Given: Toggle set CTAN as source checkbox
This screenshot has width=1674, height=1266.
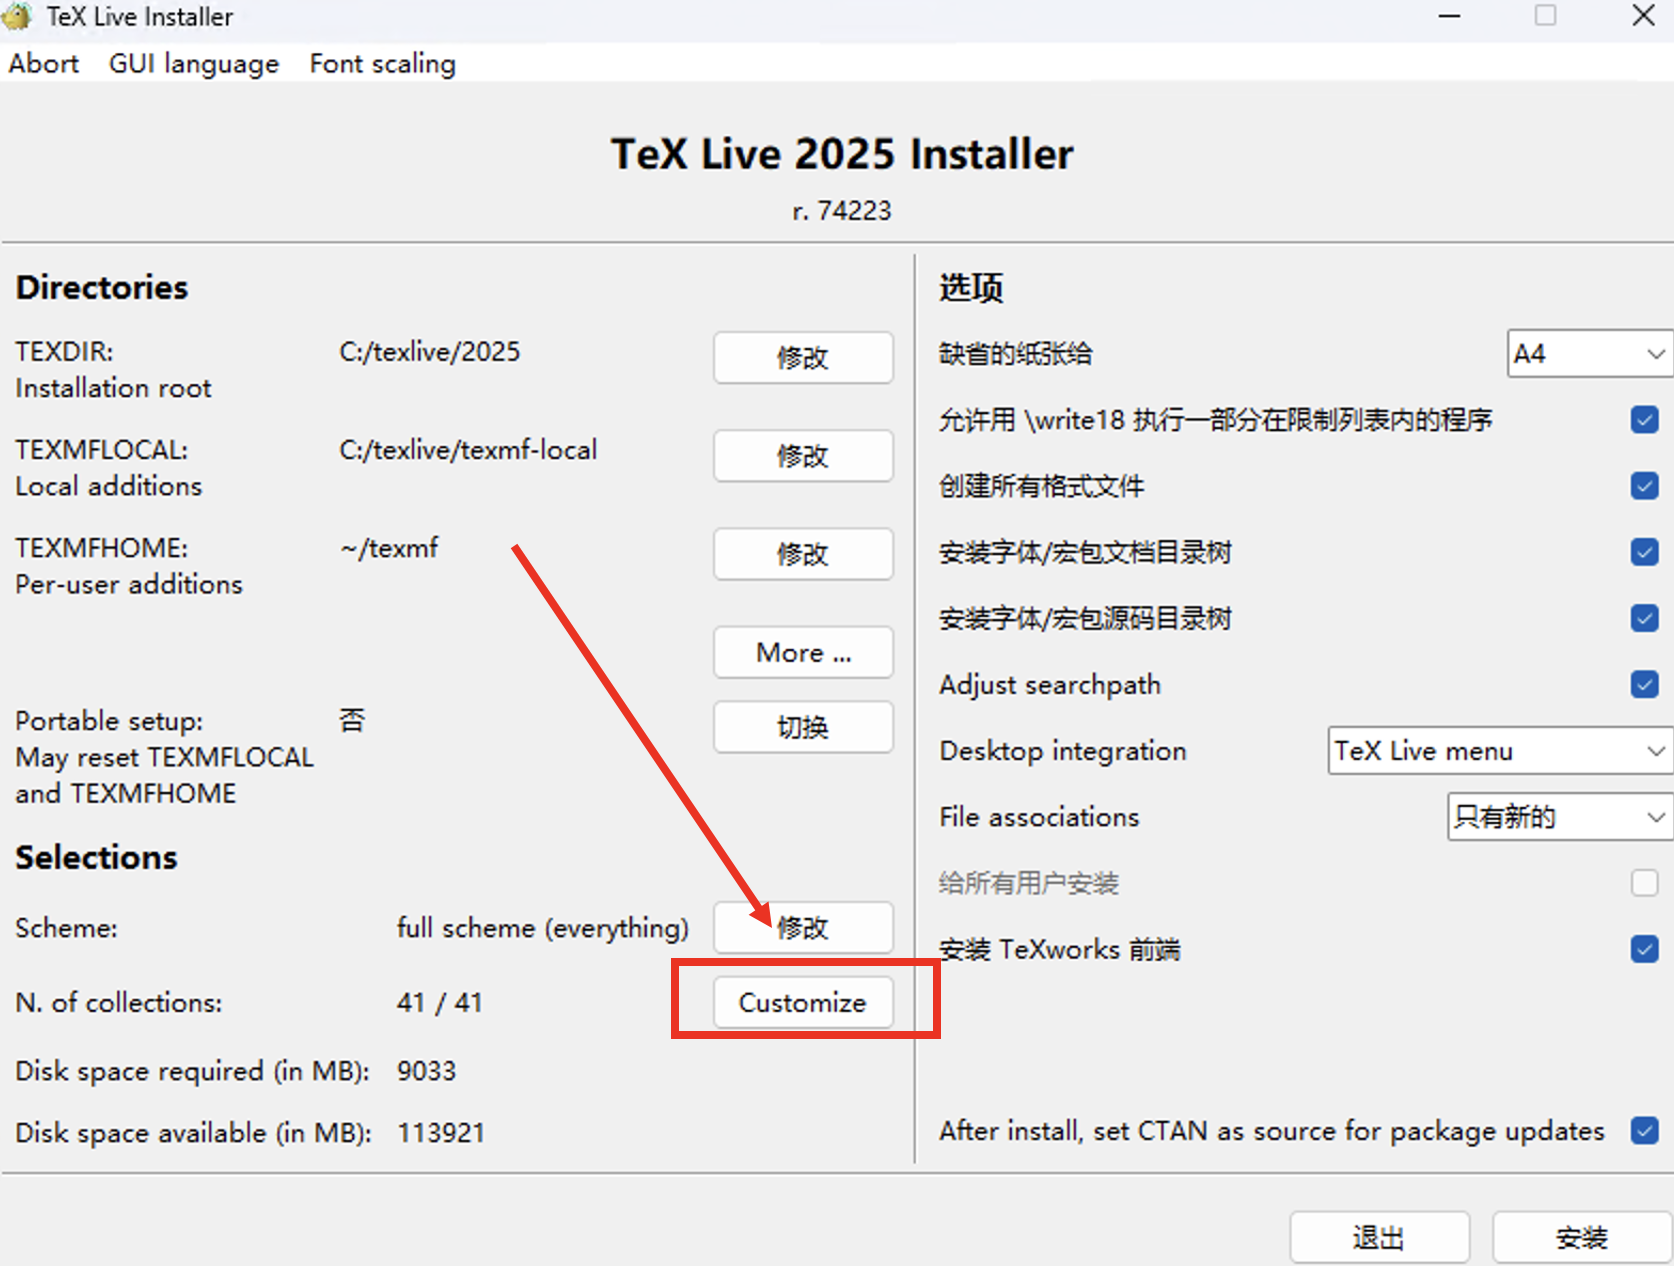Looking at the screenshot, I should 1644,1130.
